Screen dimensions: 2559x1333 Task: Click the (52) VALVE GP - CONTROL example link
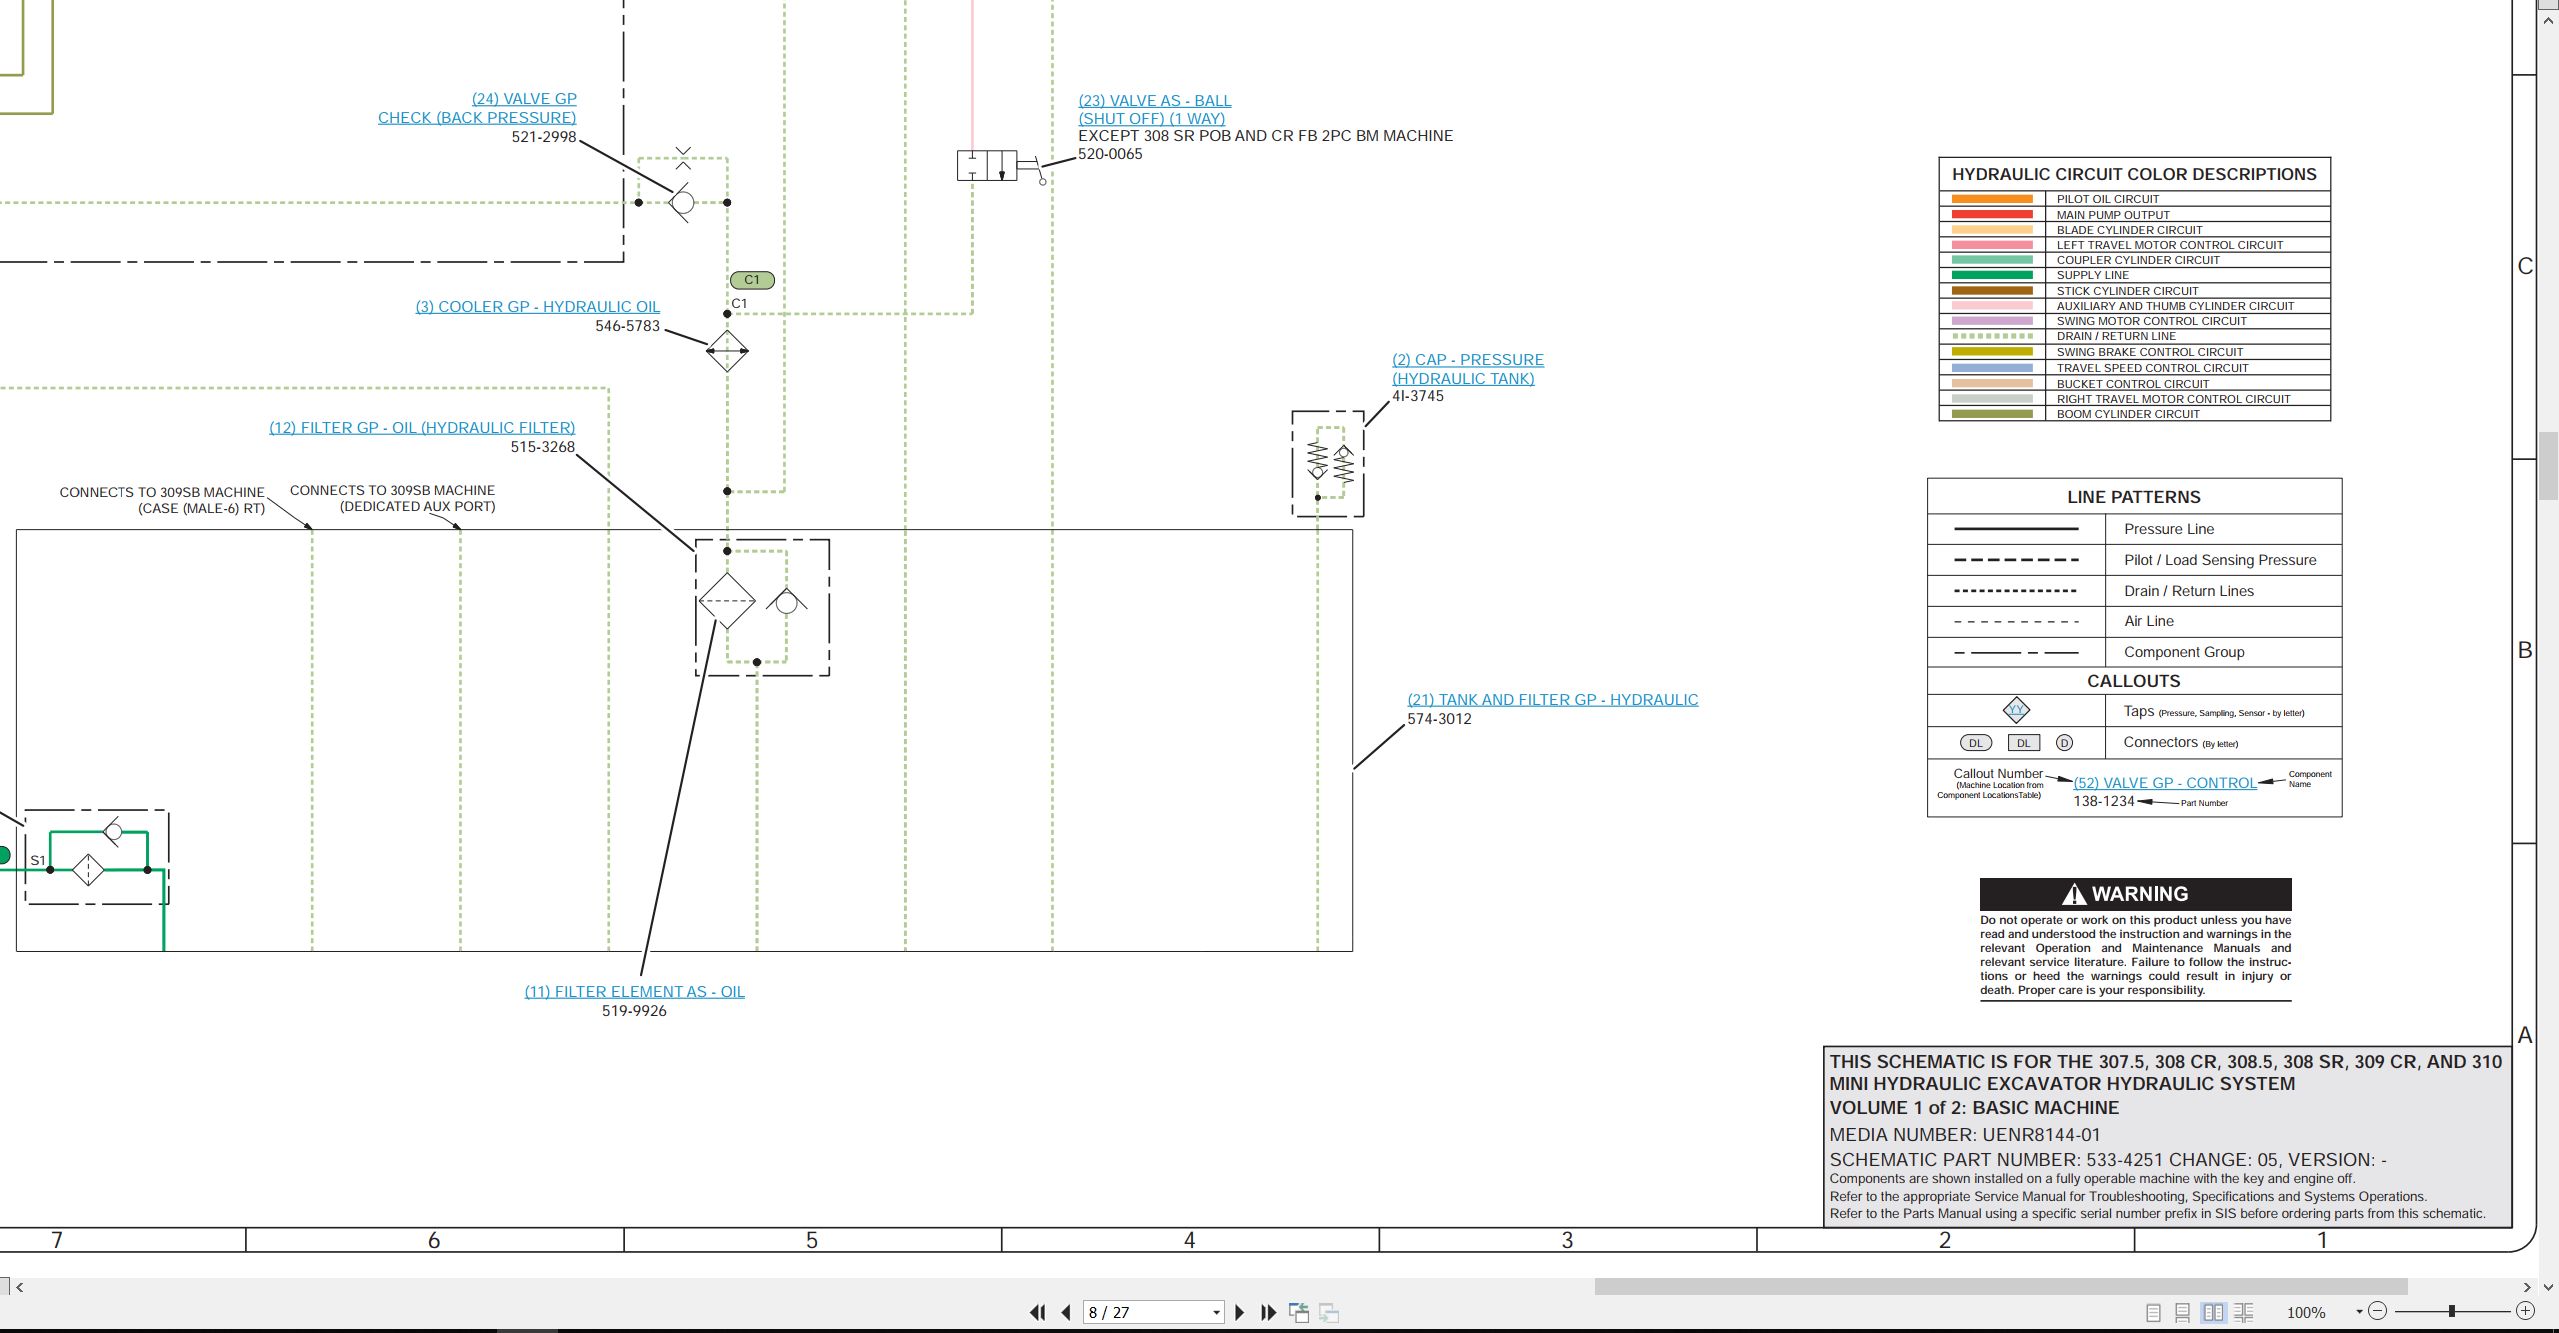click(x=2165, y=783)
